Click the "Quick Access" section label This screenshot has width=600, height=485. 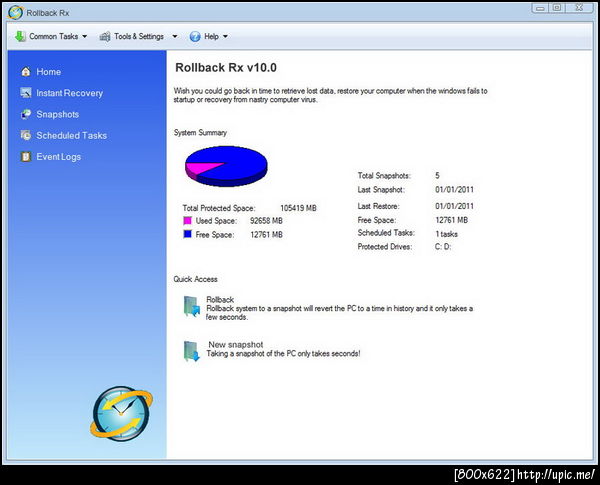pos(195,279)
